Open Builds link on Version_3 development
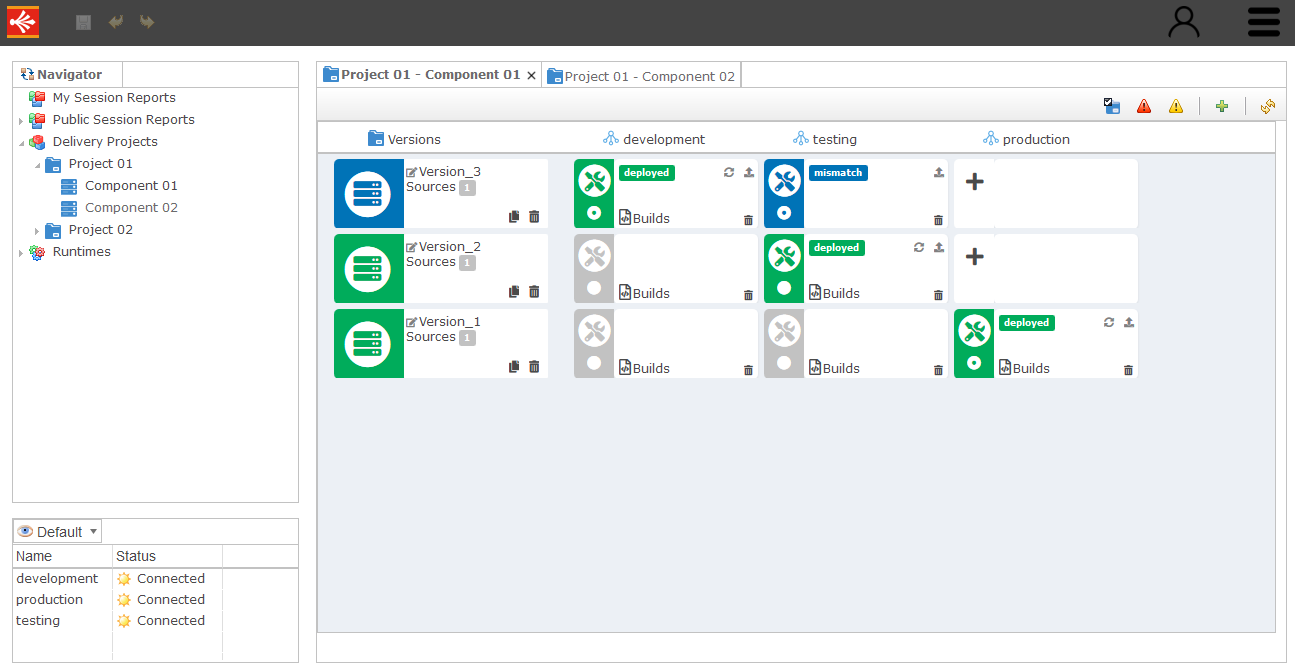This screenshot has height=669, width=1295. pyautogui.click(x=644, y=217)
